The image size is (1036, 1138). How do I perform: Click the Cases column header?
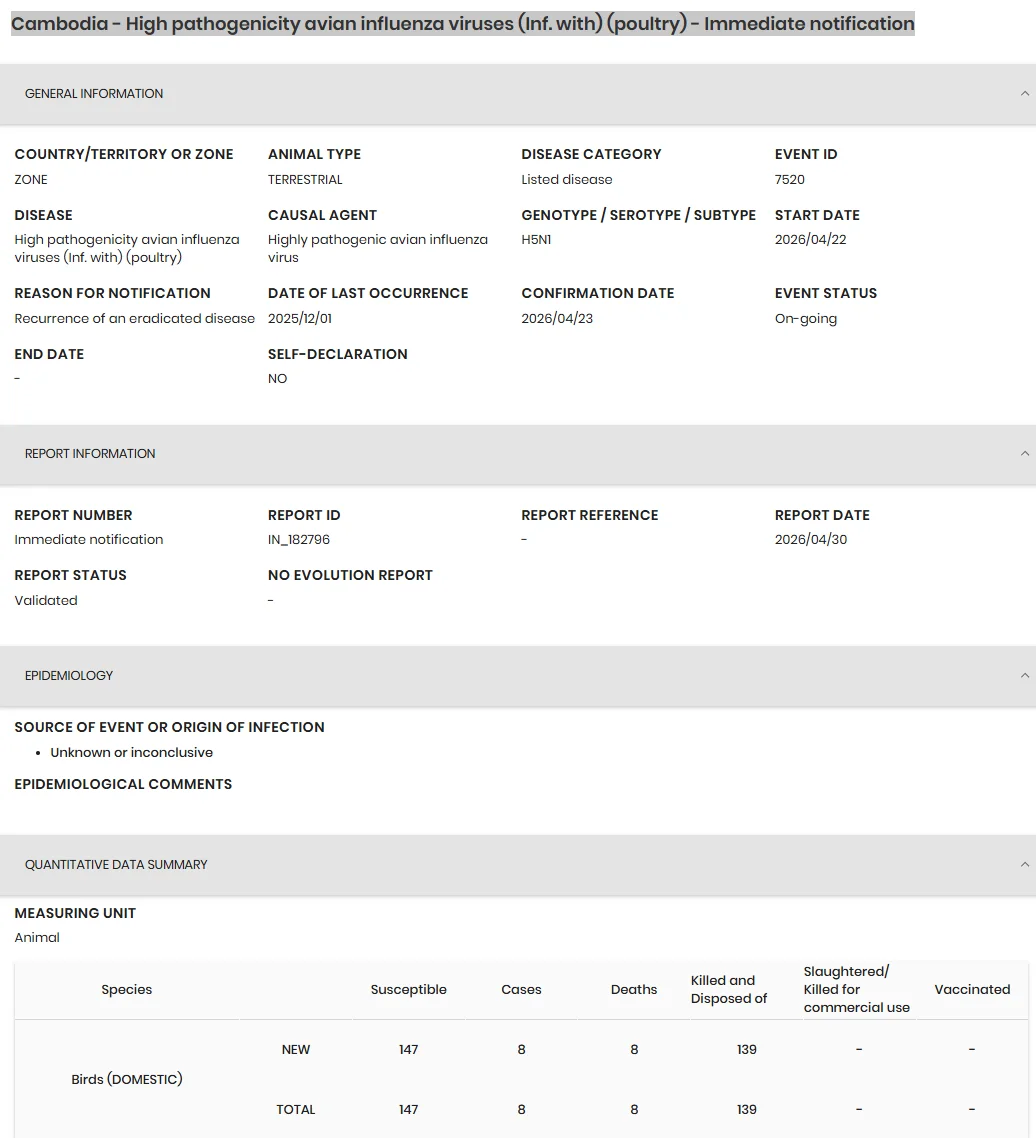521,989
